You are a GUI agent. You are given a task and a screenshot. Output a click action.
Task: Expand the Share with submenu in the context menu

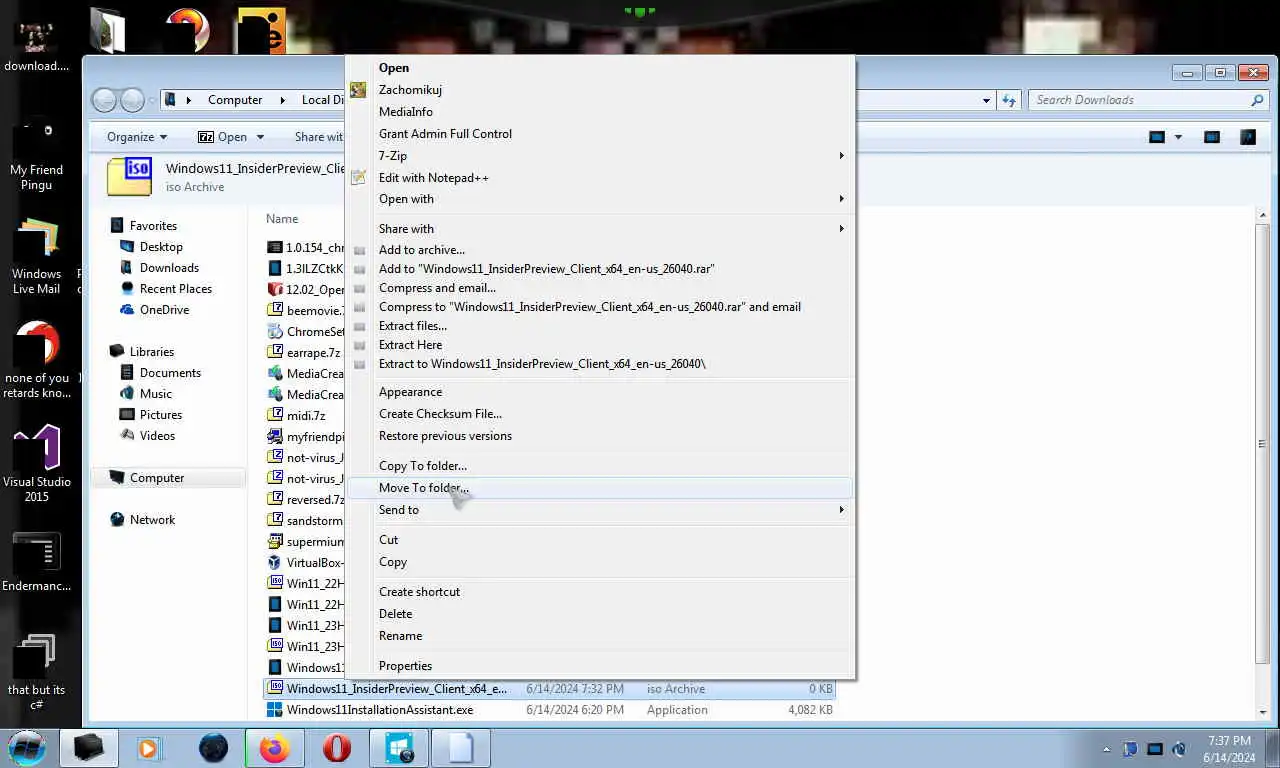coord(599,229)
